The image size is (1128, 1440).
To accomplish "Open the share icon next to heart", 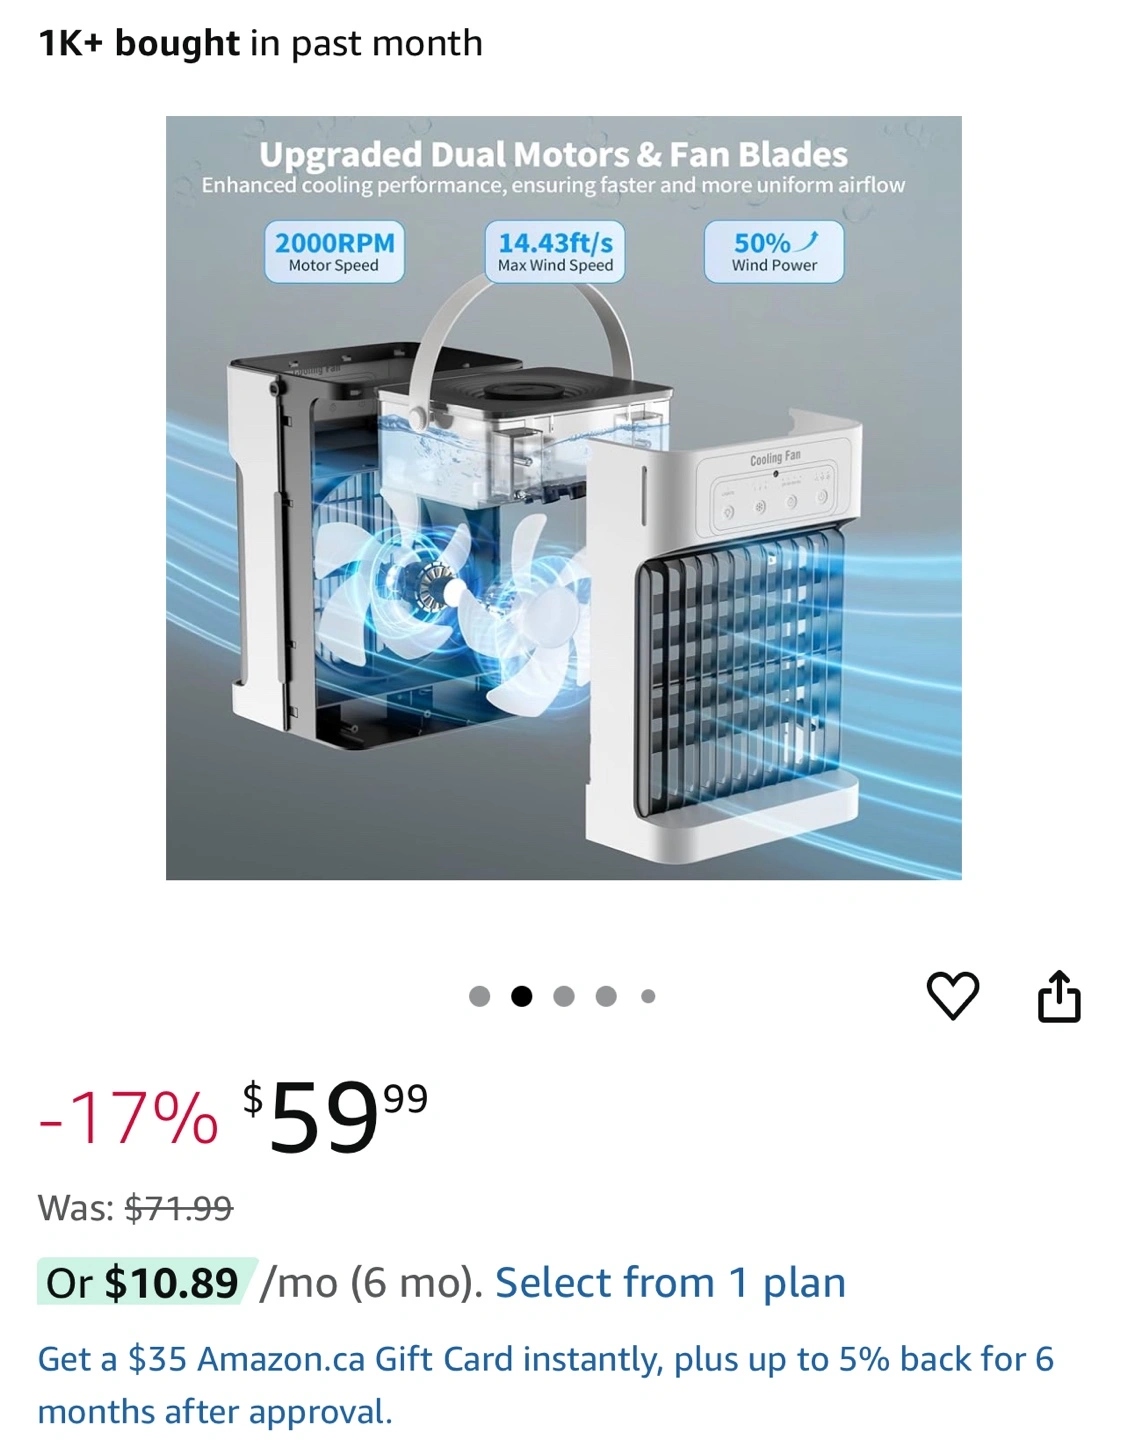I will (x=1059, y=996).
